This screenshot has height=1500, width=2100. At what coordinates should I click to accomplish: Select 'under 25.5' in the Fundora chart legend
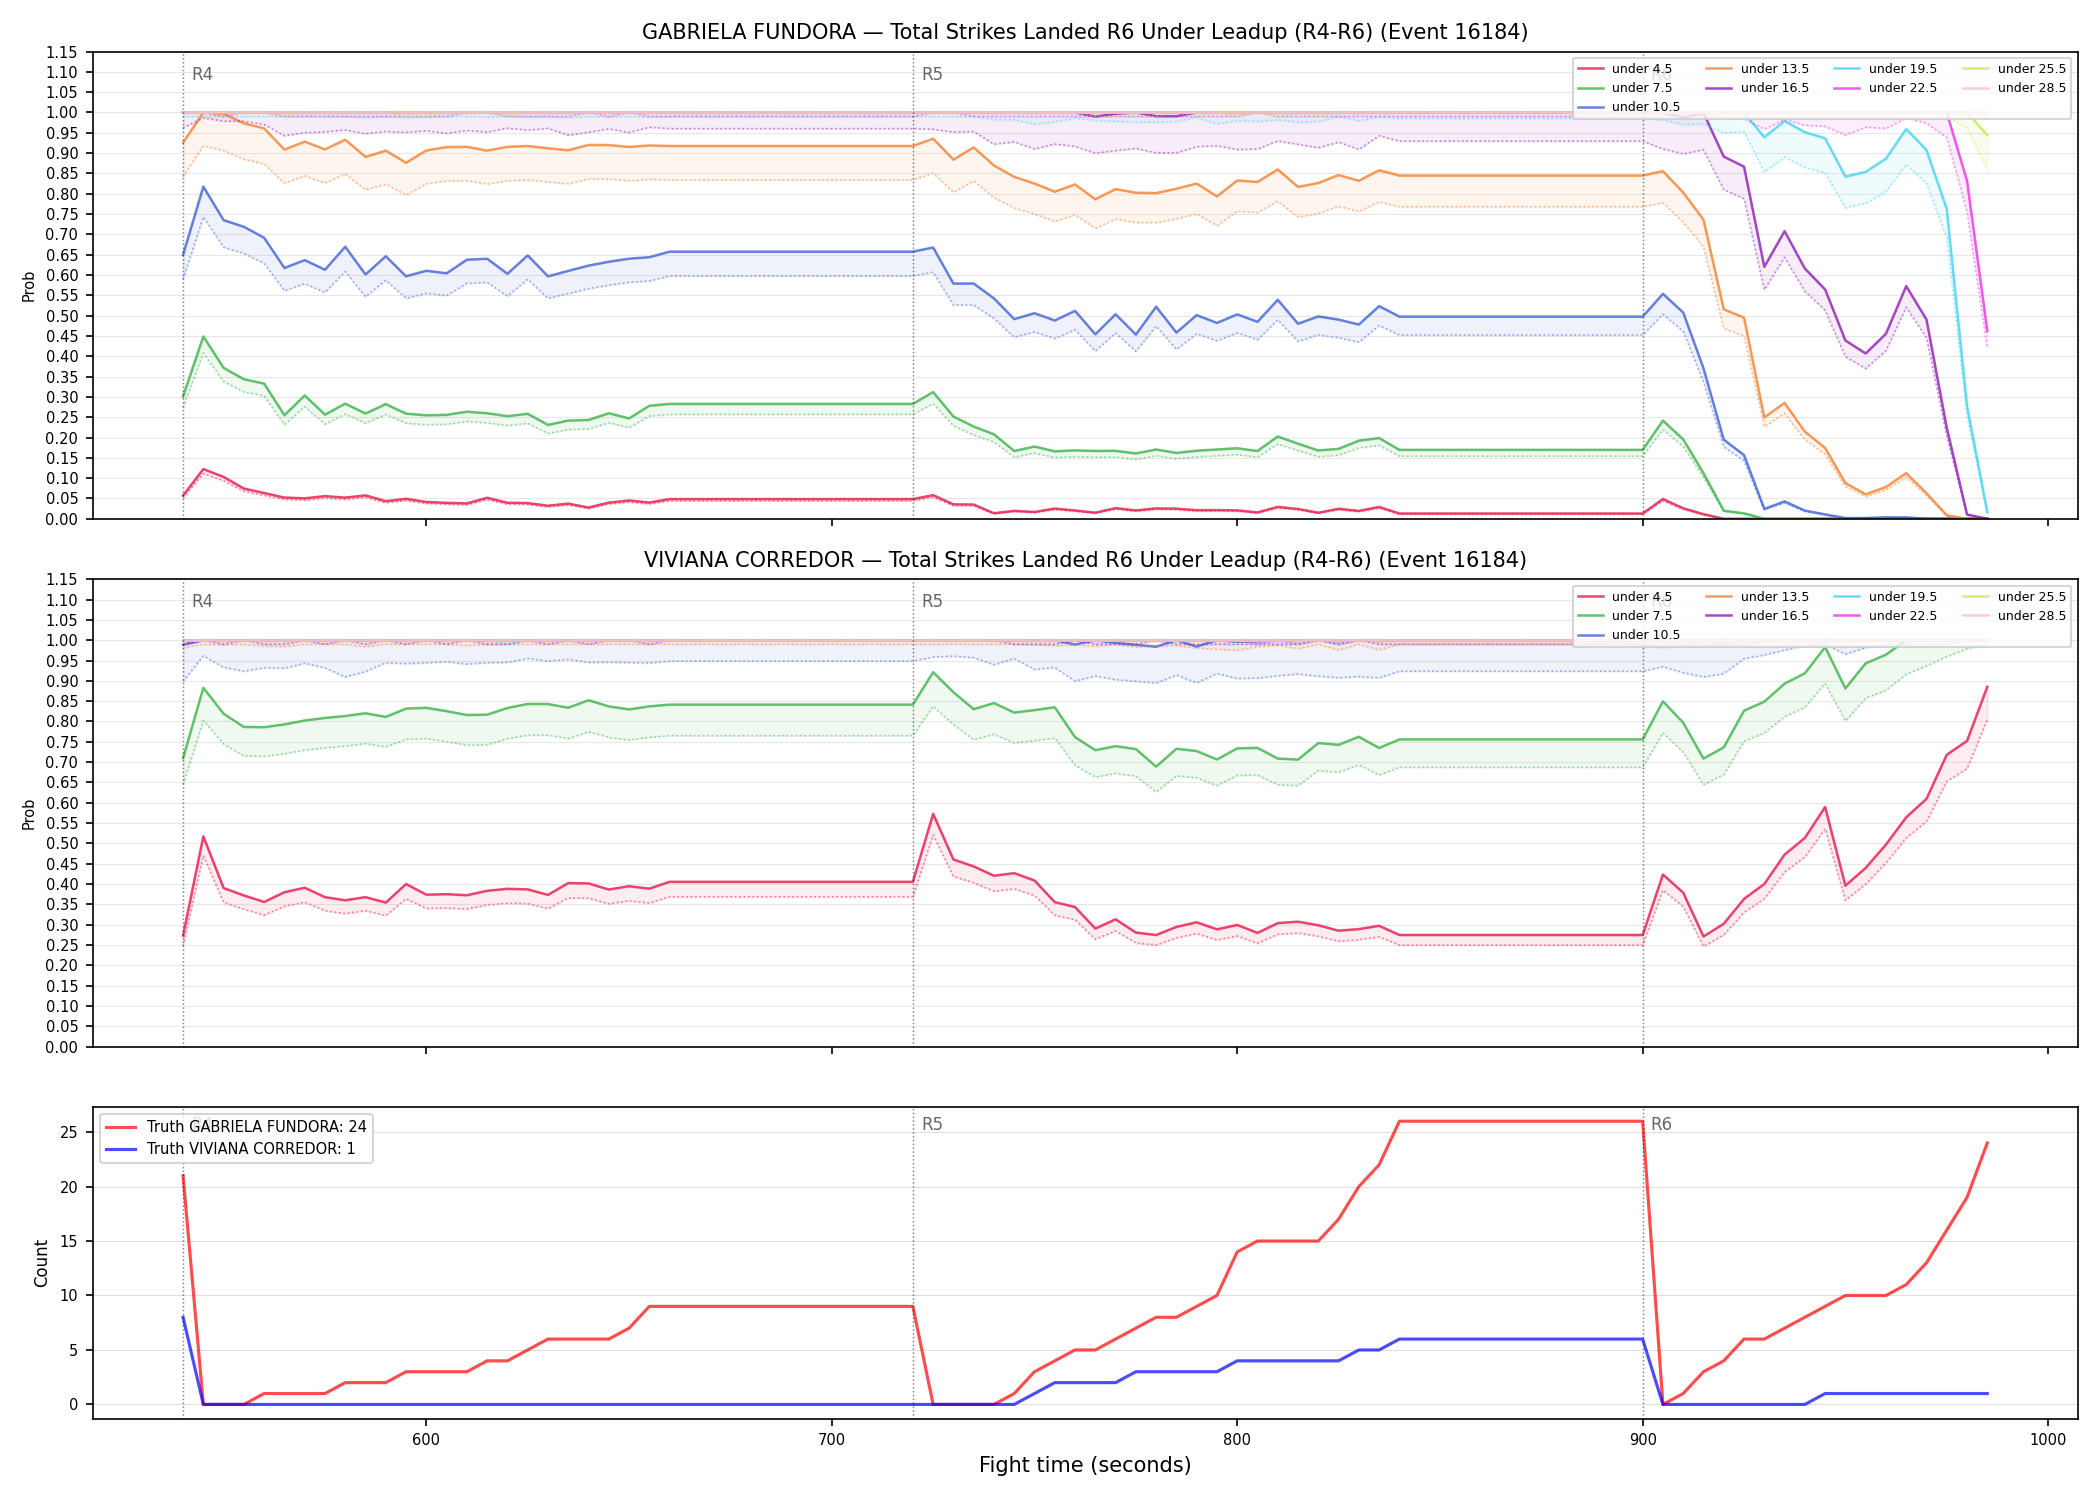click(x=2014, y=69)
